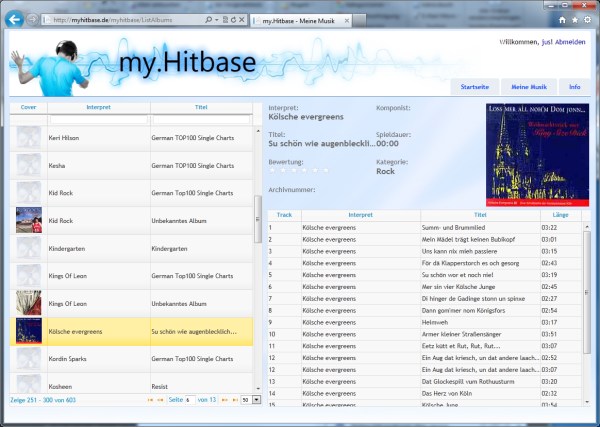Click the track list vertical scrollbar thumb

tap(587, 292)
